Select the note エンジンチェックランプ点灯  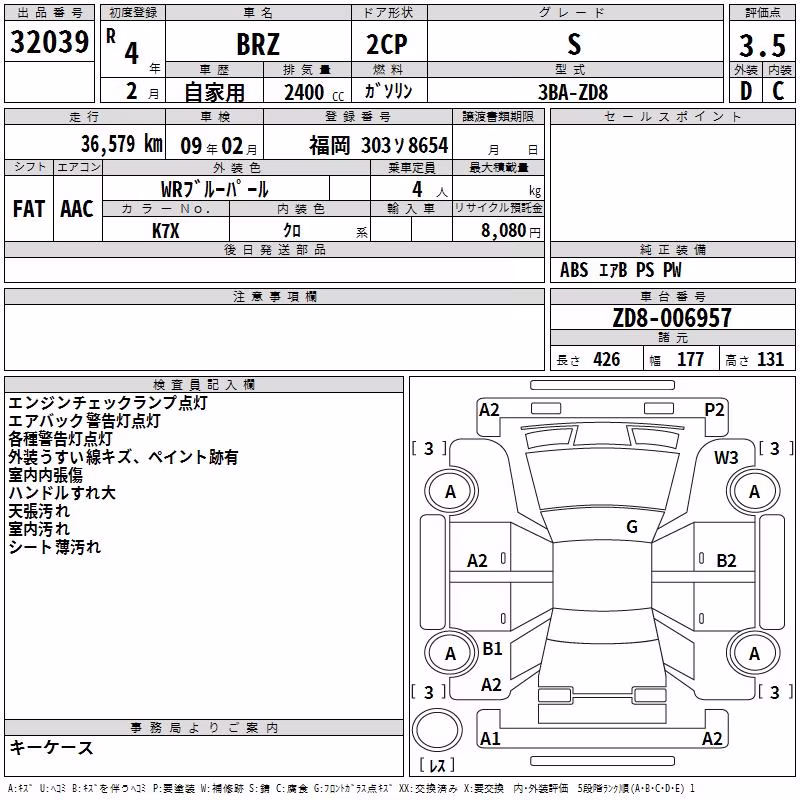tap(108, 403)
